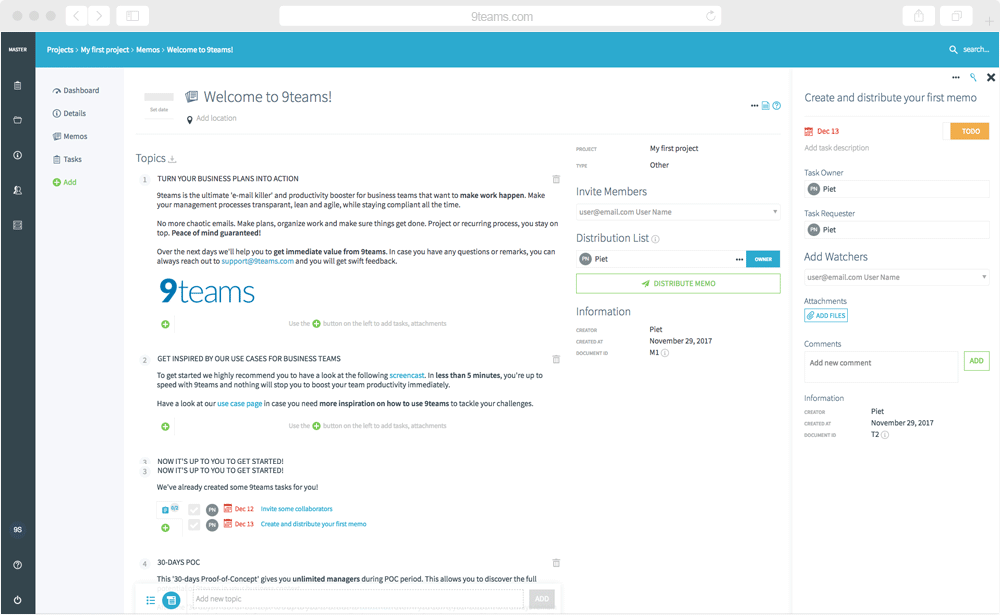Close the task detail panel
1000x615 pixels.
click(991, 77)
